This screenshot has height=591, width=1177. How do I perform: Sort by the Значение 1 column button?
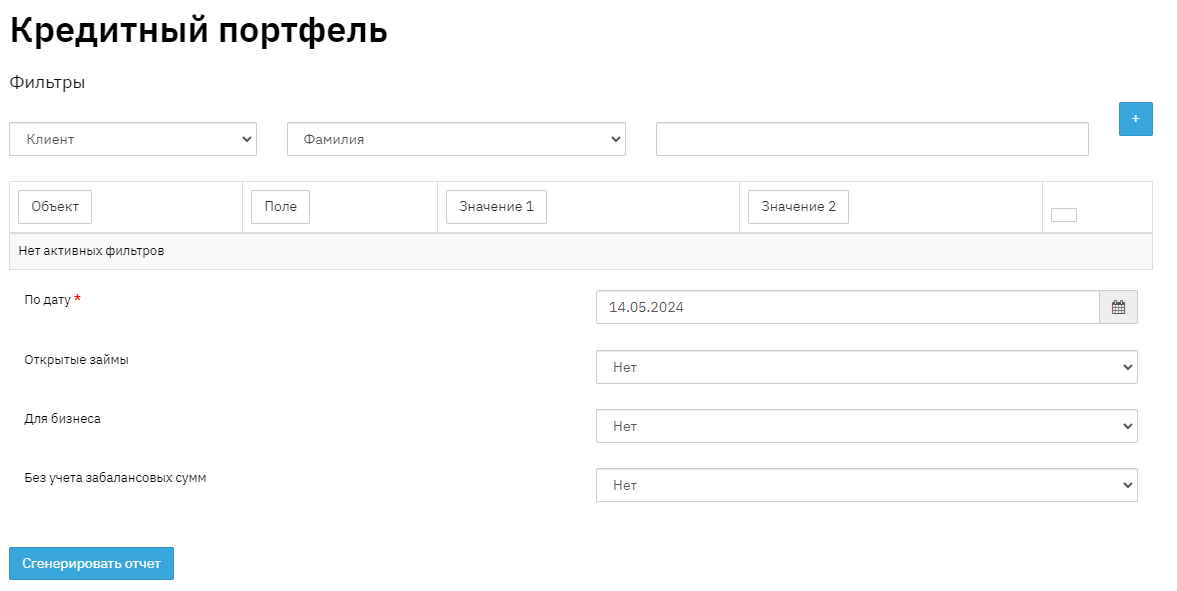[496, 207]
